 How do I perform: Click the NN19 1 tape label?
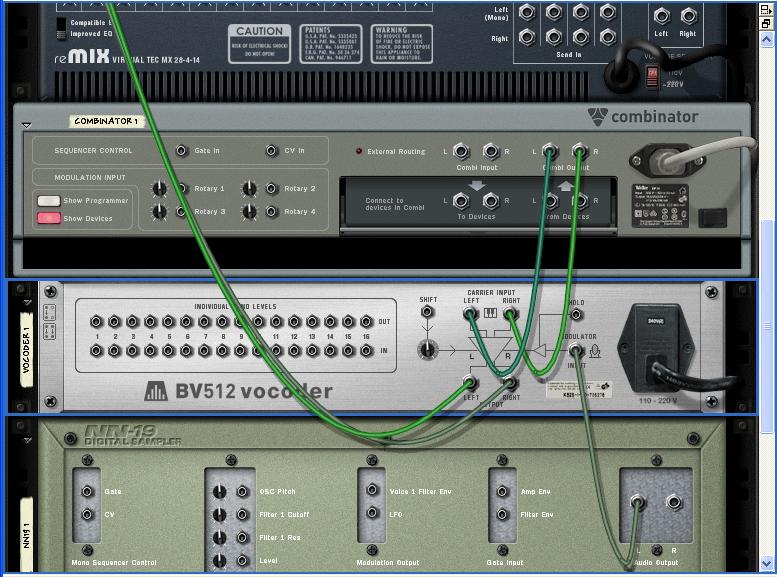(x=26, y=535)
